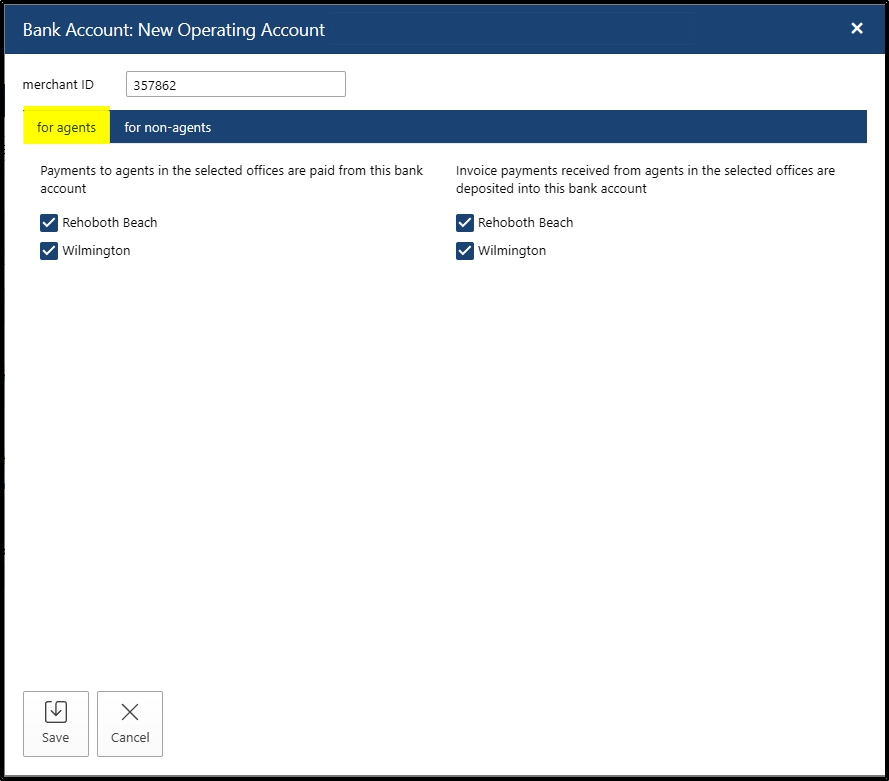The image size is (889, 781).
Task: Click the merchant ID field label
Action: pyautogui.click(x=58, y=85)
